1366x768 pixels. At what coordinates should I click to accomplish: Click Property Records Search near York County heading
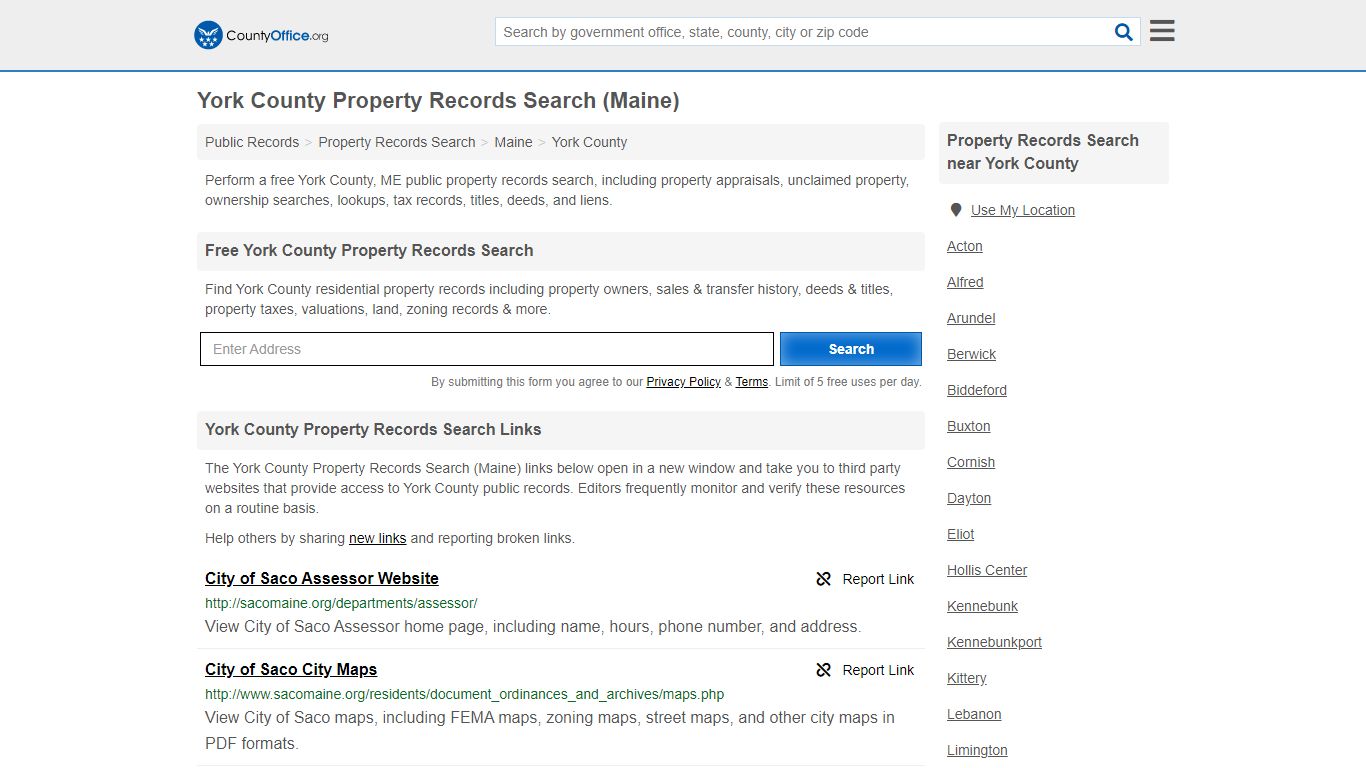click(1043, 152)
